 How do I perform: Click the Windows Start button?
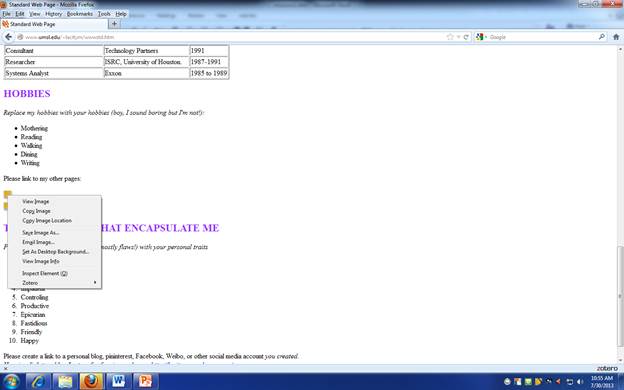pyautogui.click(x=11, y=381)
